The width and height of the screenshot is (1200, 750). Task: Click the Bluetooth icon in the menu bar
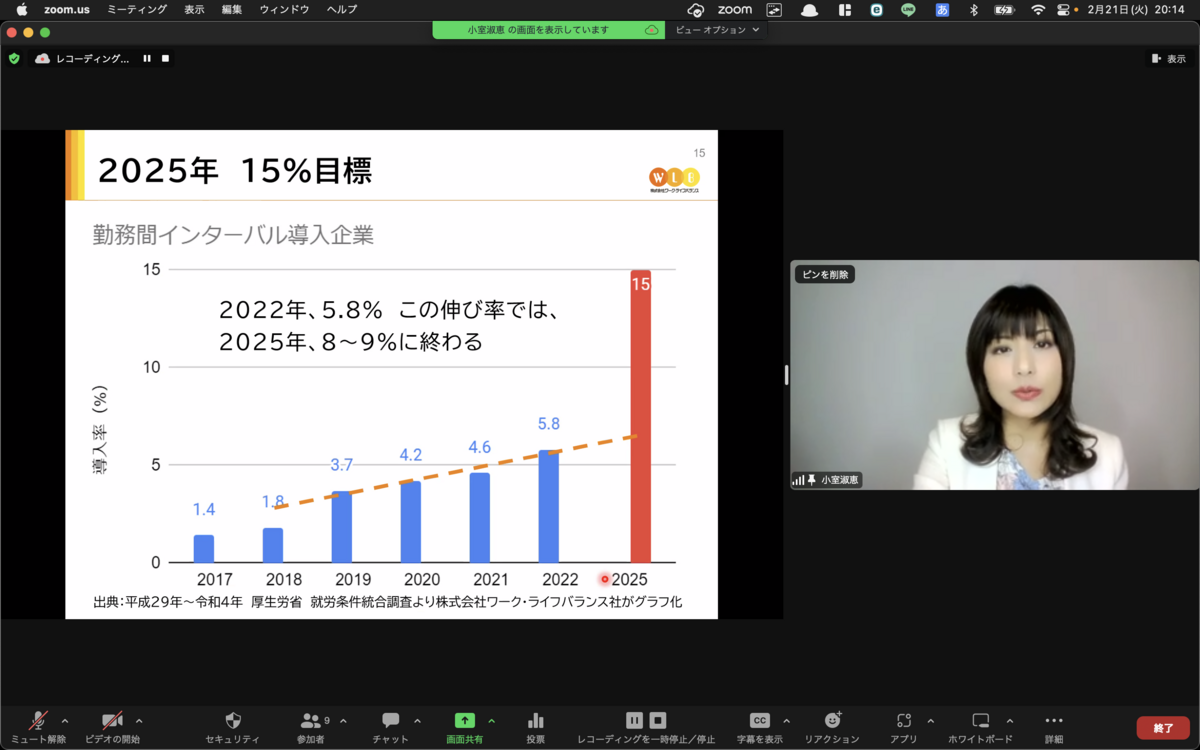point(973,9)
